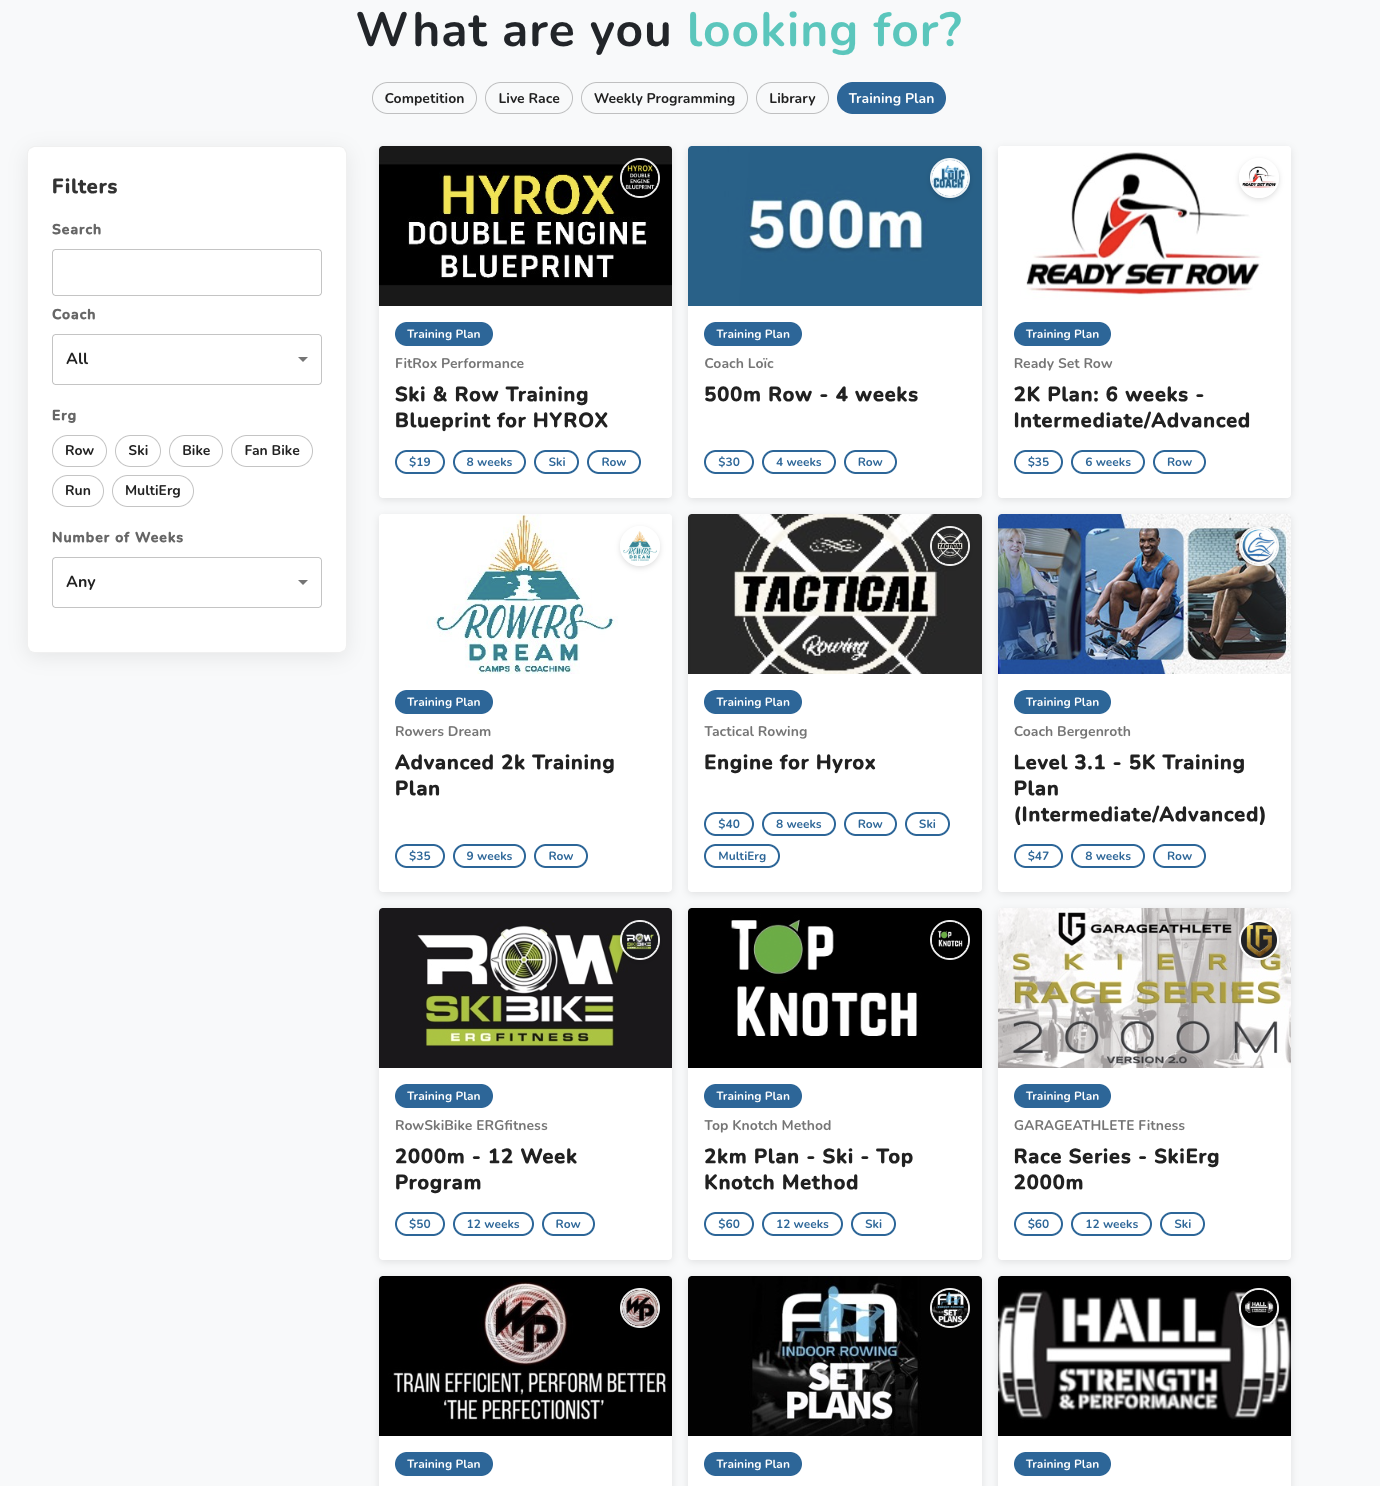Viewport: 1380px width, 1486px height.
Task: Toggle the MultiErg filter
Action: [x=153, y=491]
